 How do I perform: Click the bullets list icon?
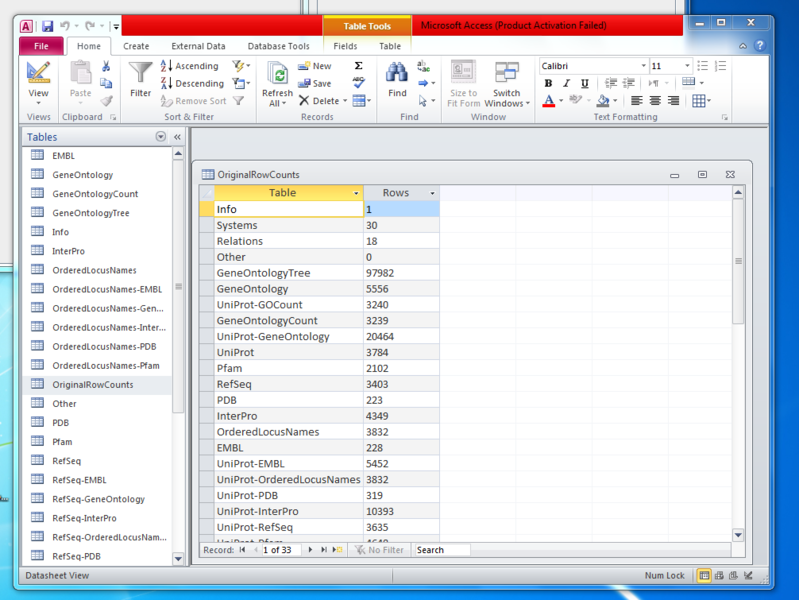(x=703, y=66)
